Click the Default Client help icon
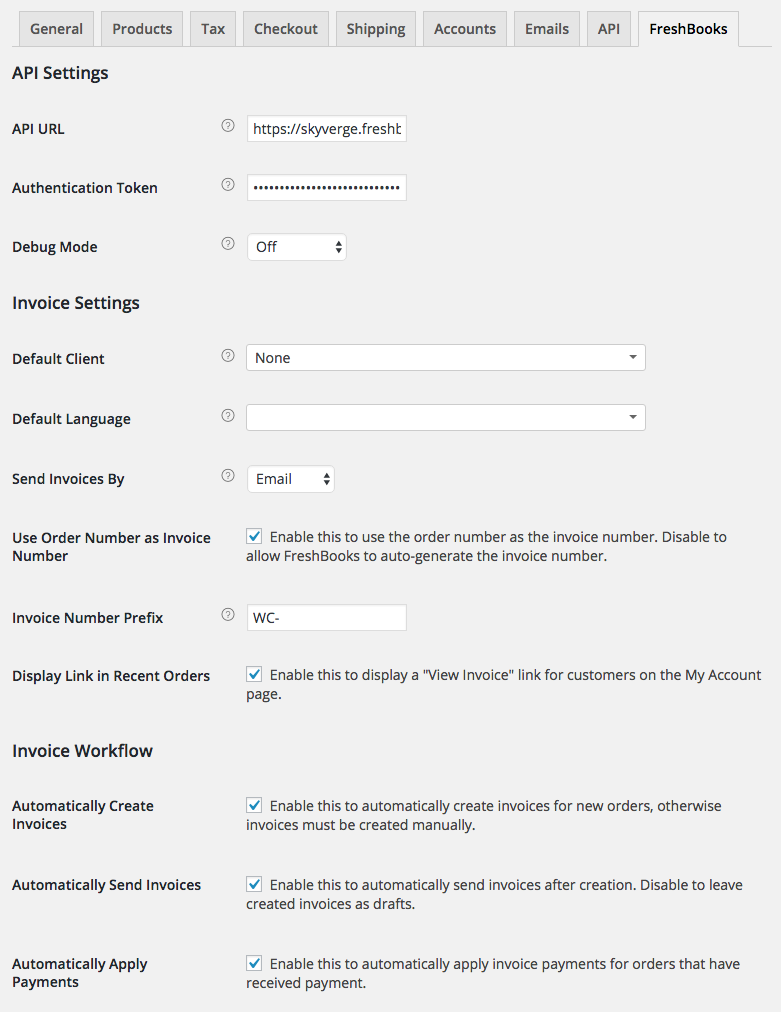The image size is (781, 1012). (228, 356)
